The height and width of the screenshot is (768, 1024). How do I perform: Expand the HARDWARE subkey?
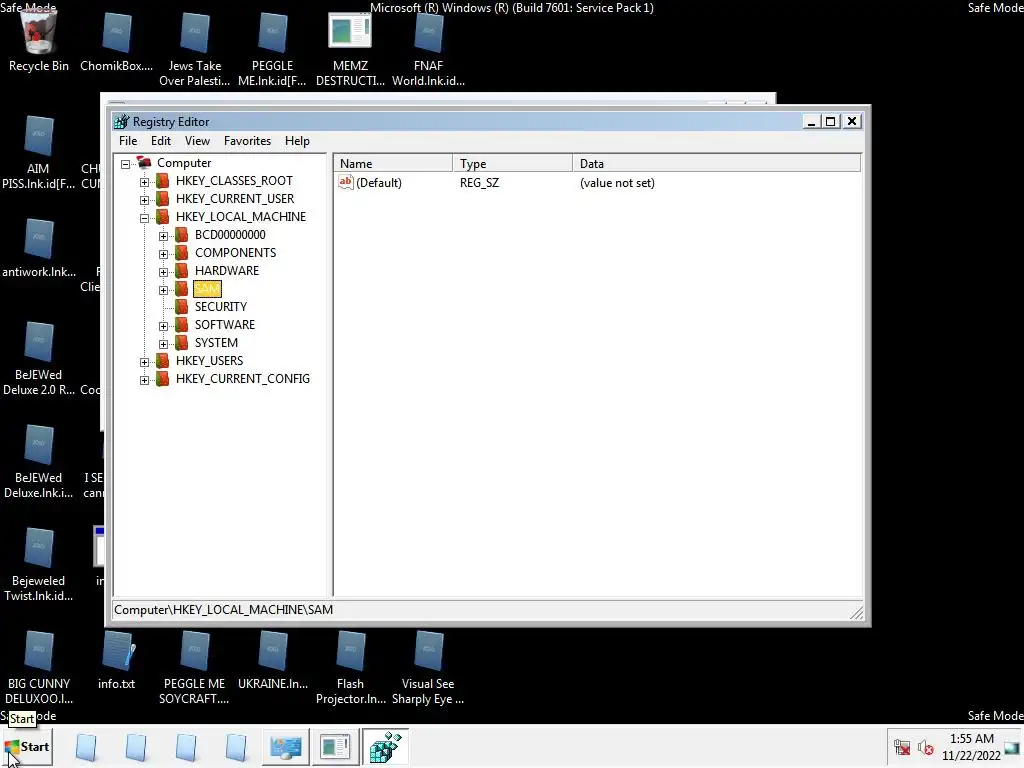click(x=163, y=272)
